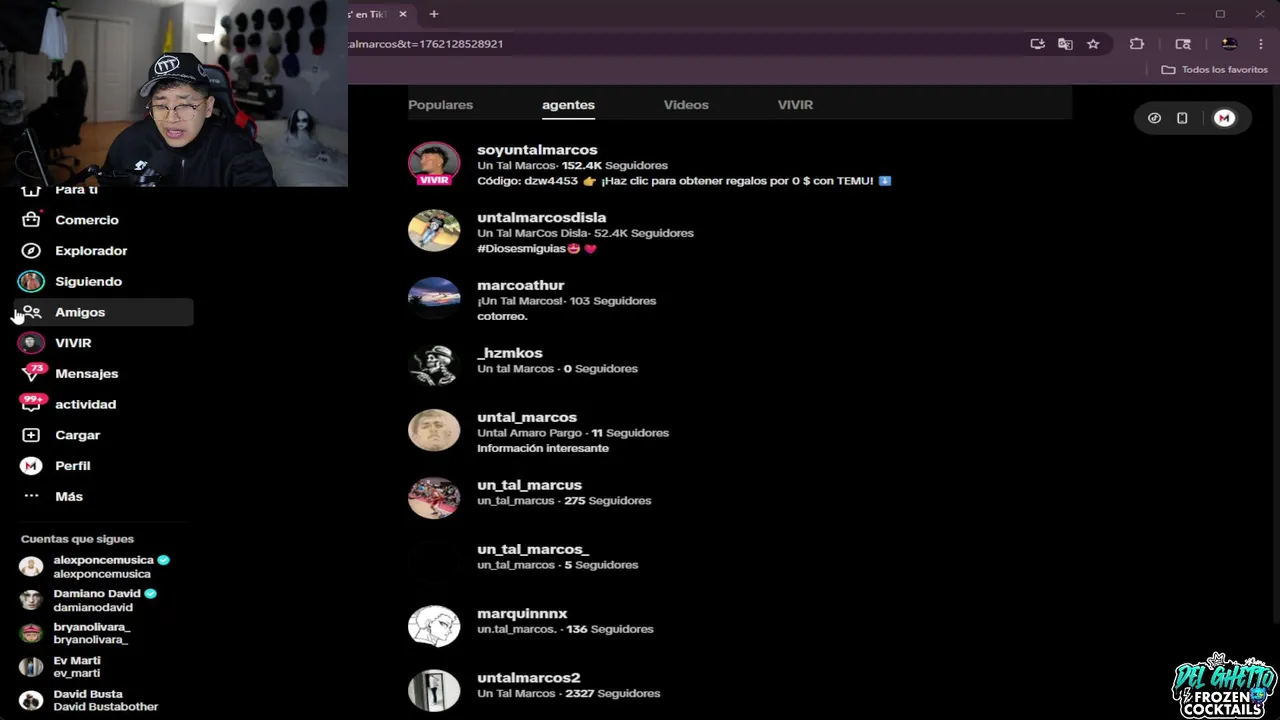Image resolution: width=1280 pixels, height=720 pixels.
Task: Select the agentes tab
Action: click(x=568, y=104)
